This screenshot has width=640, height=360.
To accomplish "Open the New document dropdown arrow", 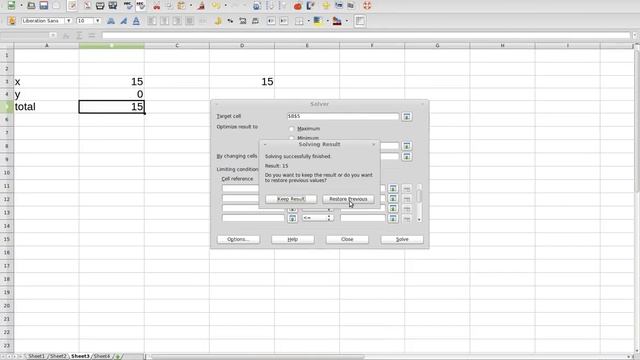I will coord(21,6).
